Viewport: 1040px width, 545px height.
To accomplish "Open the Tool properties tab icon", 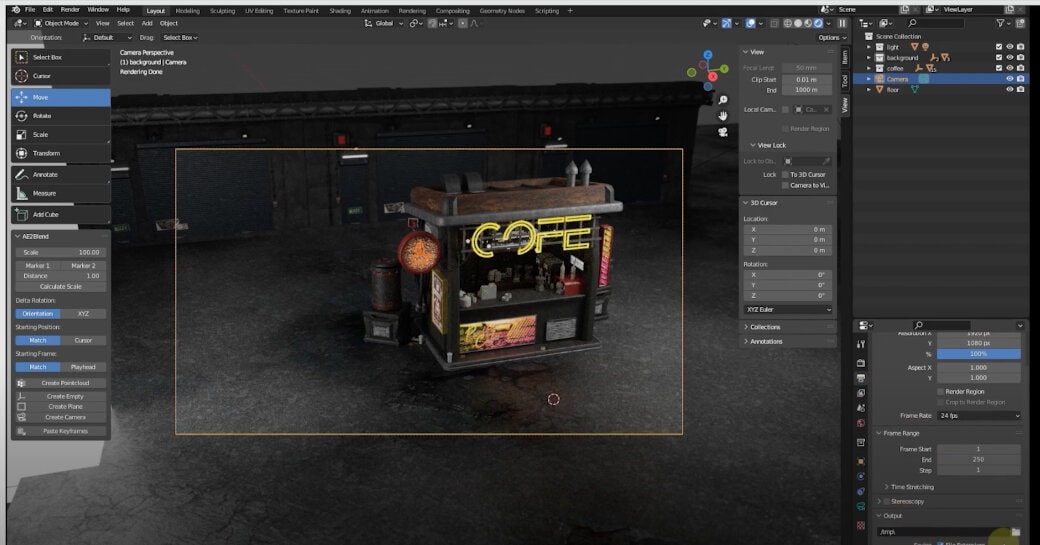I will (x=860, y=344).
